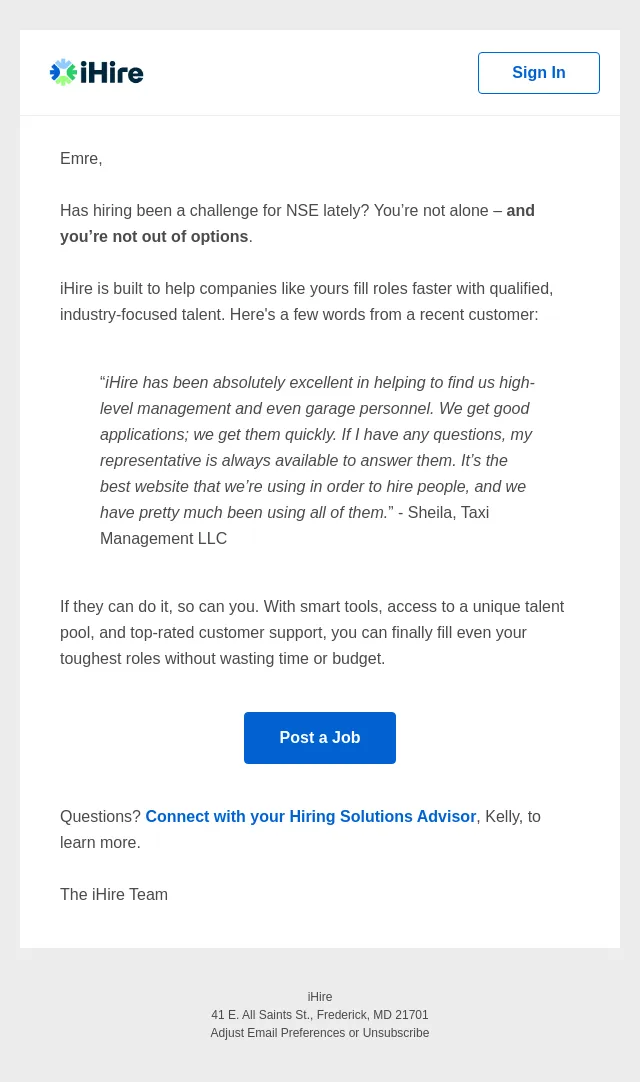Click the 'Emre,' greeting text
The width and height of the screenshot is (640, 1082).
tap(81, 159)
